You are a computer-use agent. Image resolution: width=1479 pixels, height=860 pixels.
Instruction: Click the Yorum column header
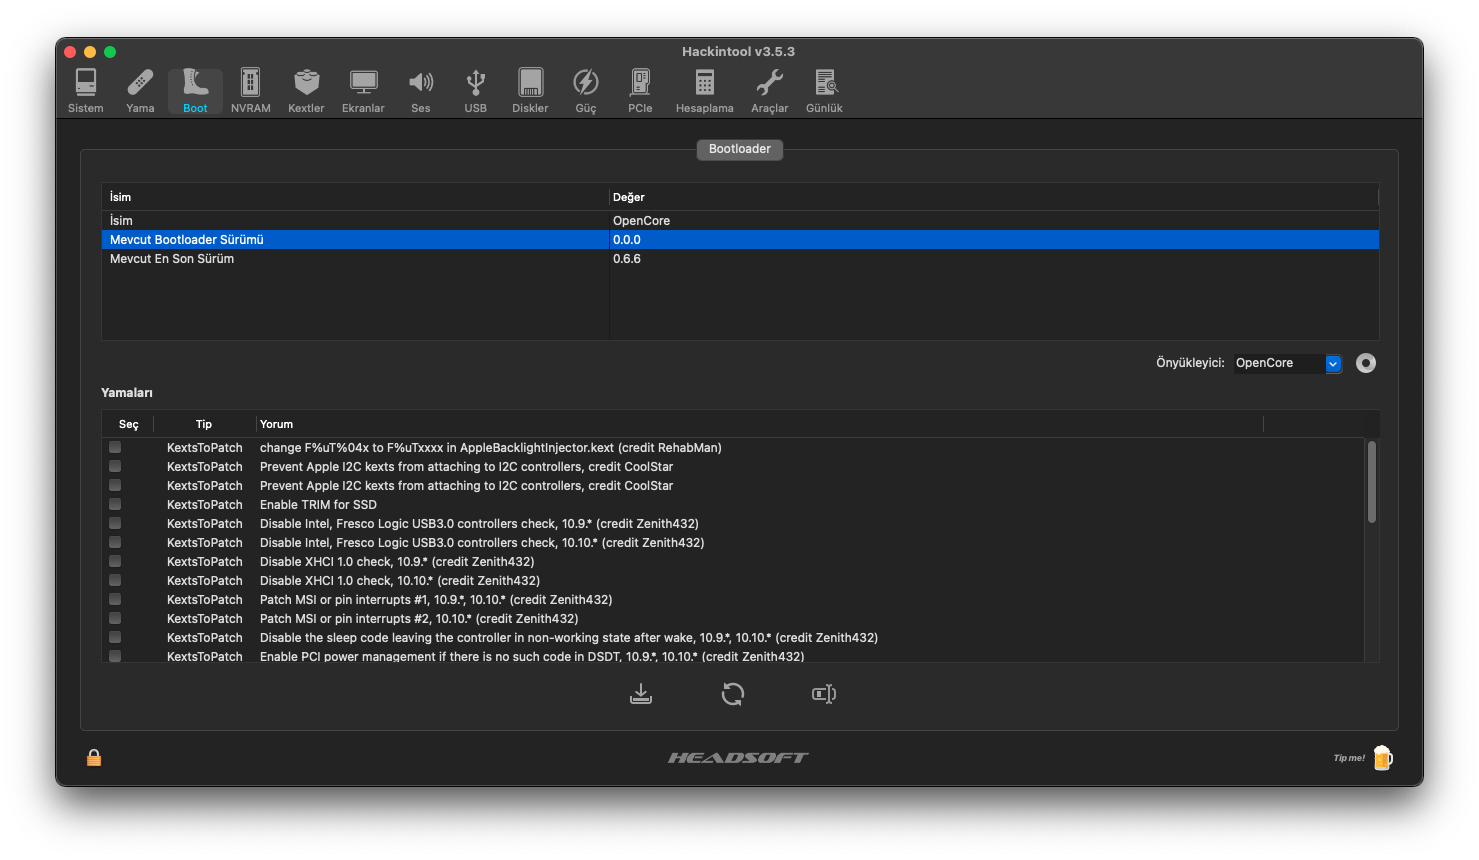coord(760,424)
